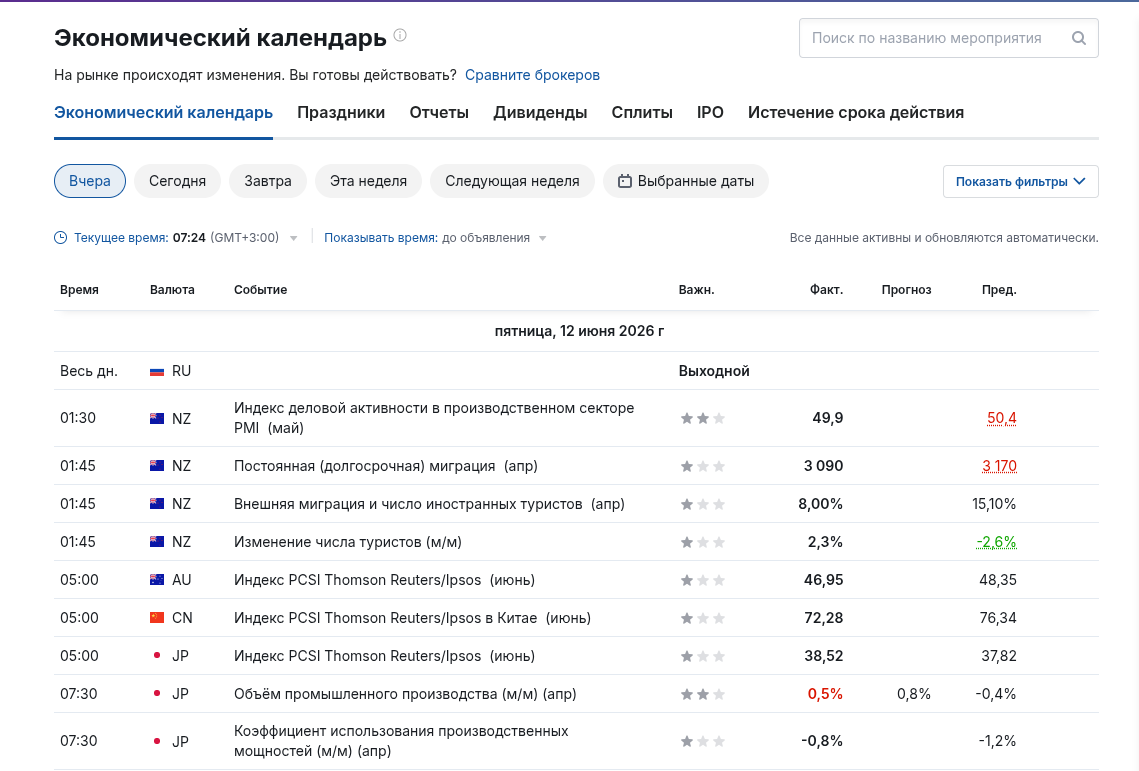Click the clock icon next to current time

click(x=61, y=238)
